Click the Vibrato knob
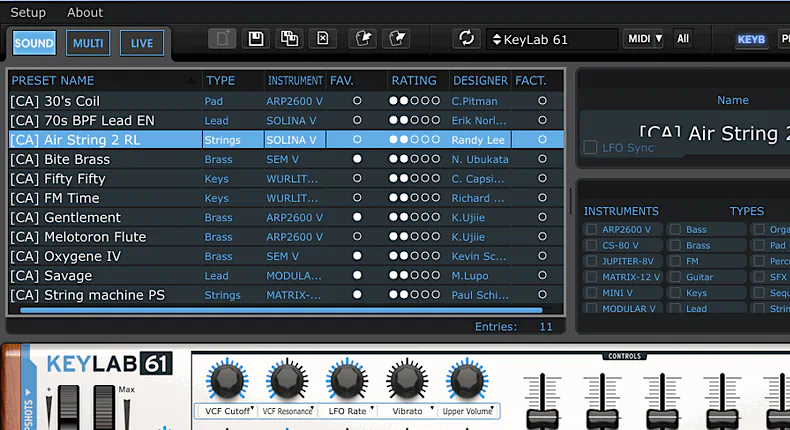The width and height of the screenshot is (790, 430). coord(407,381)
